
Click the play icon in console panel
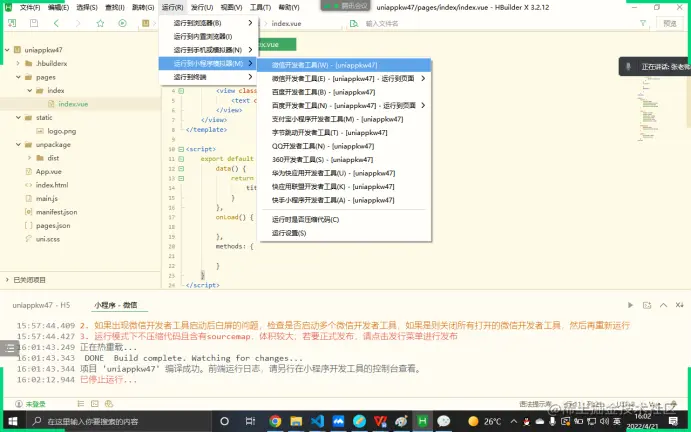click(630, 305)
